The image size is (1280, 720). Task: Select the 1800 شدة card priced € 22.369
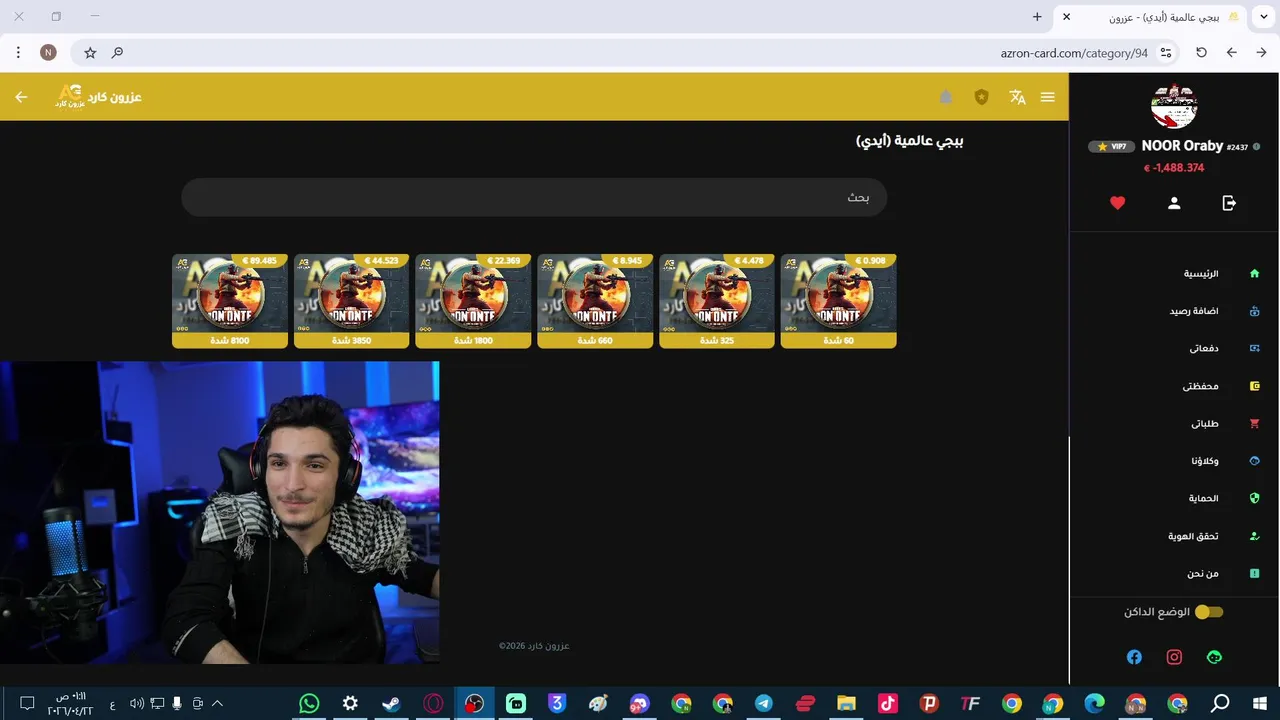(473, 301)
